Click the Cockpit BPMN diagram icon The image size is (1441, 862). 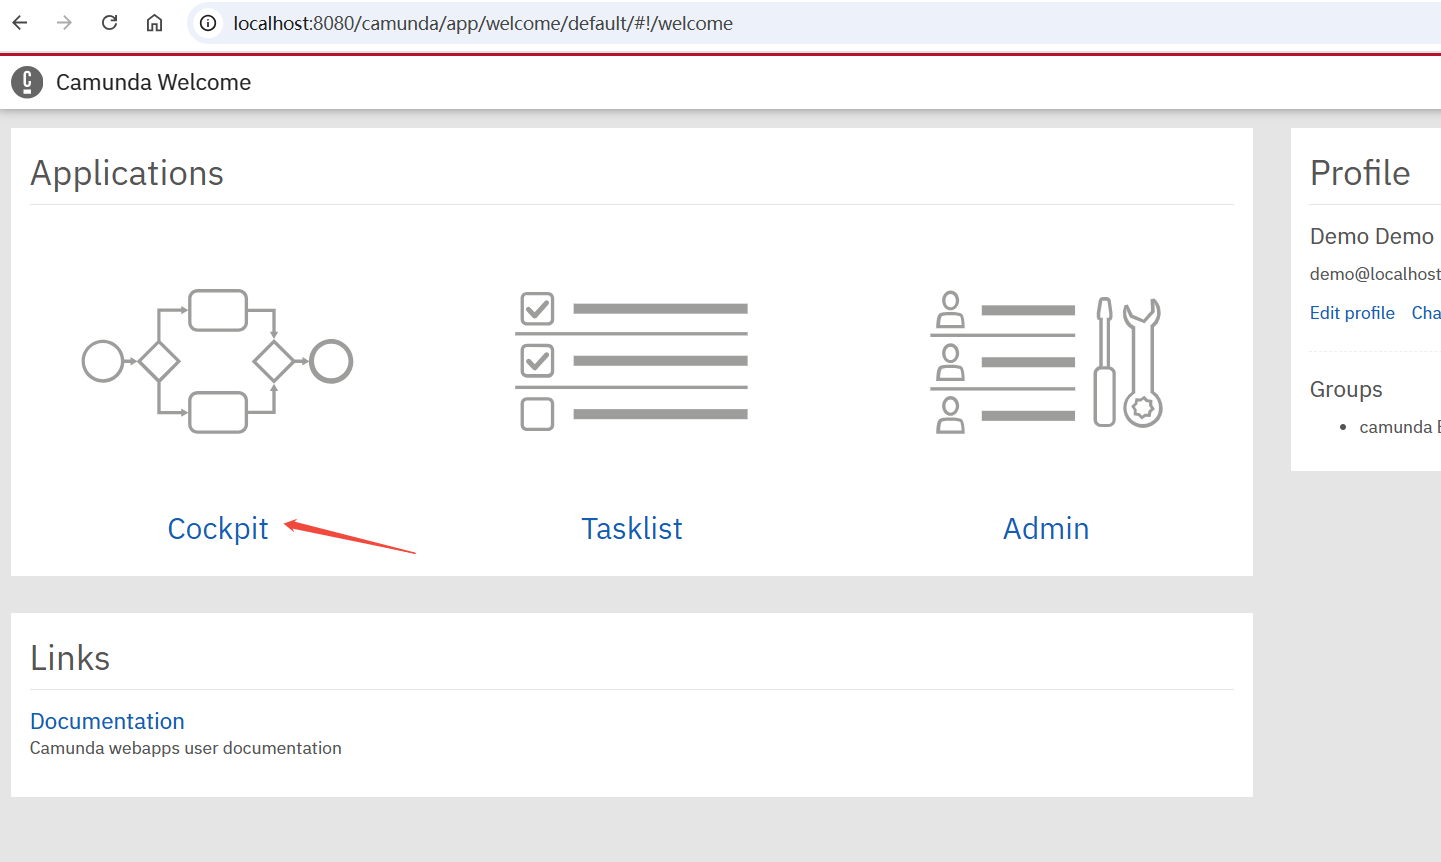(x=217, y=361)
